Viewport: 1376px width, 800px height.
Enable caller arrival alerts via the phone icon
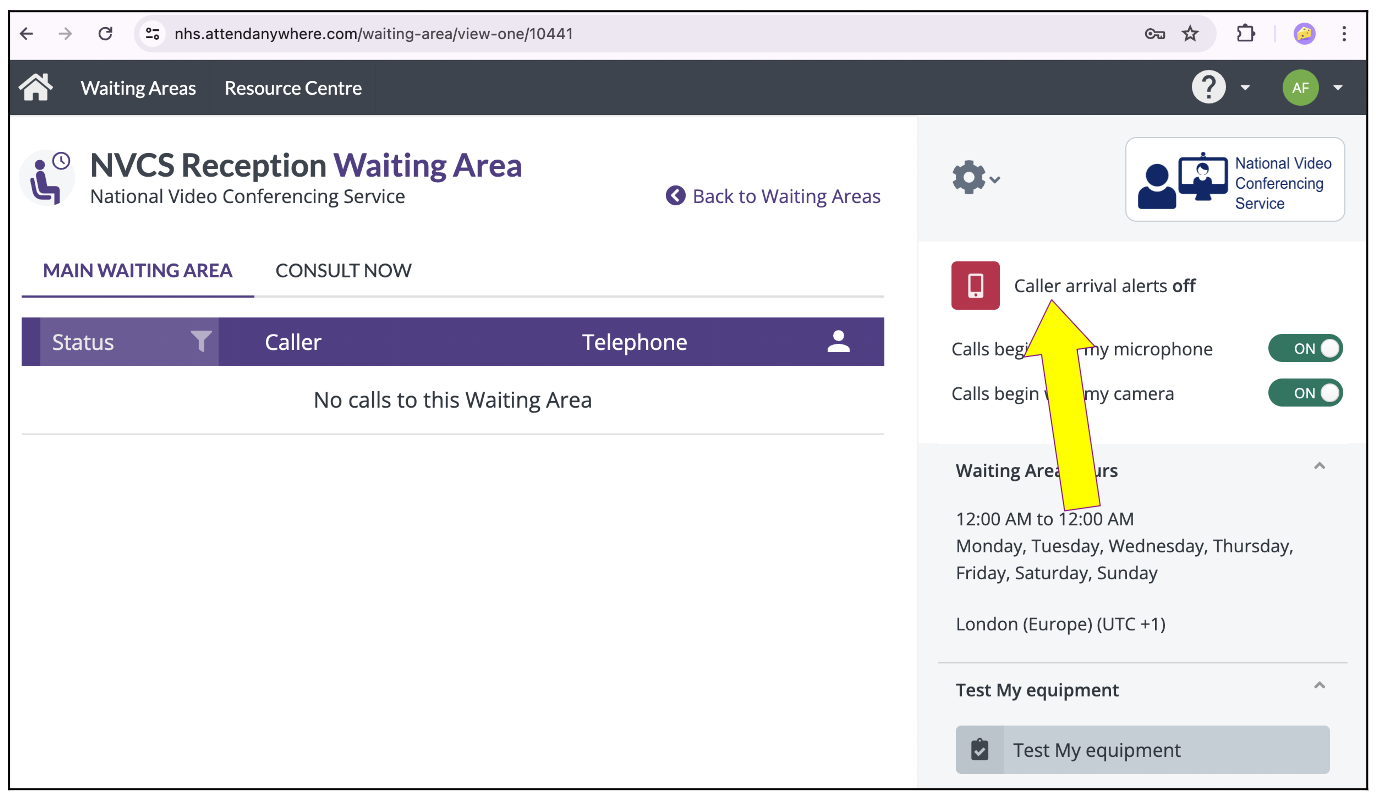[975, 285]
